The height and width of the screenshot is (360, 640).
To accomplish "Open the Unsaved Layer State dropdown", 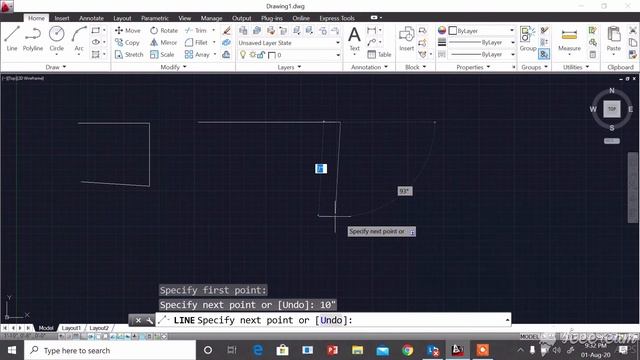I will [x=289, y=42].
